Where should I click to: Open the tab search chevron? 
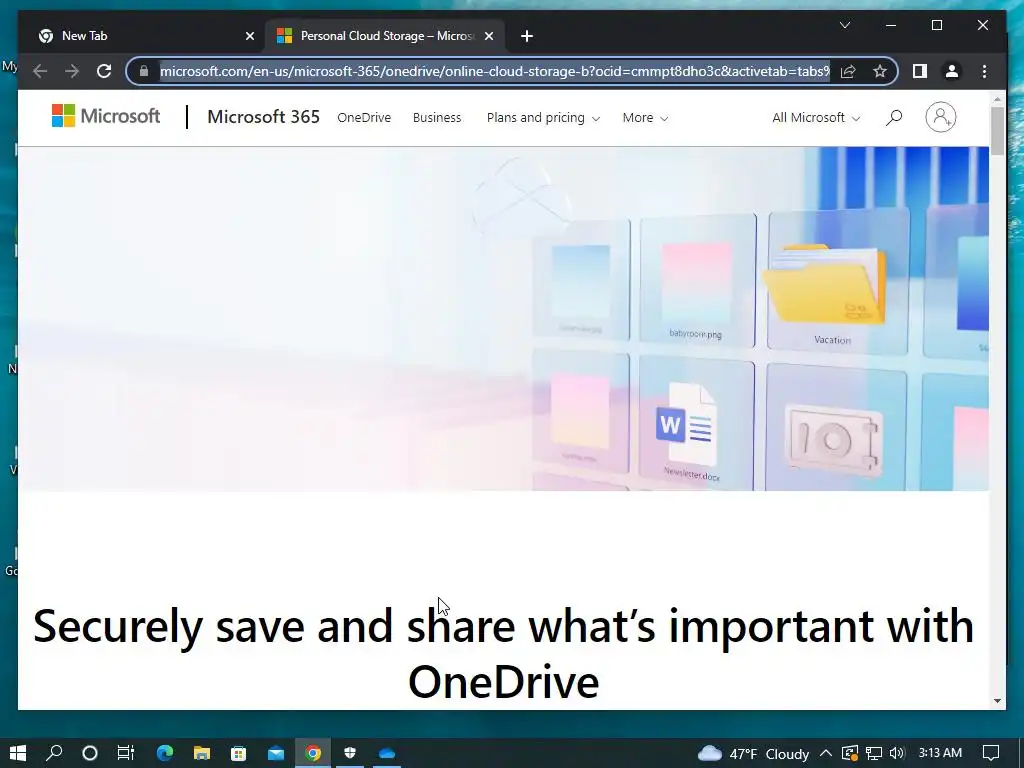pyautogui.click(x=844, y=25)
